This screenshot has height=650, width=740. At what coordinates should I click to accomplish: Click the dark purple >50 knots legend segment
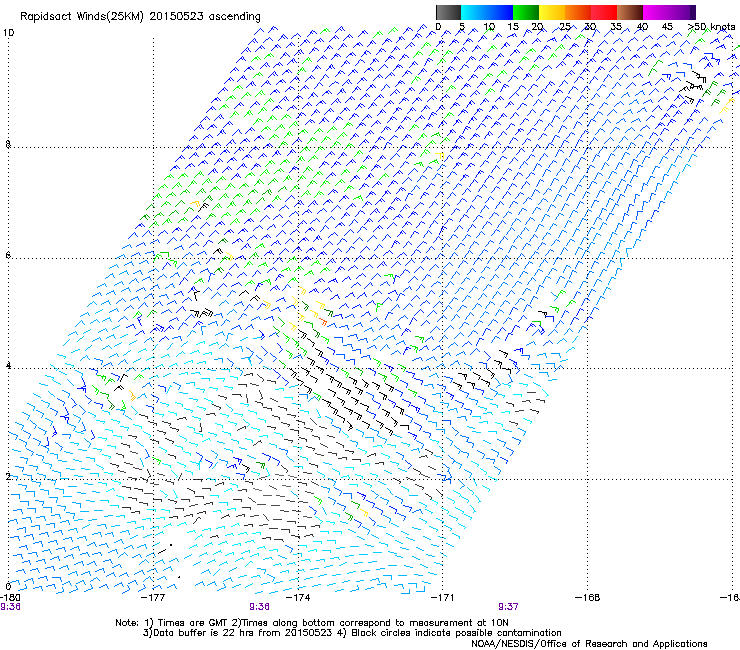[693, 12]
